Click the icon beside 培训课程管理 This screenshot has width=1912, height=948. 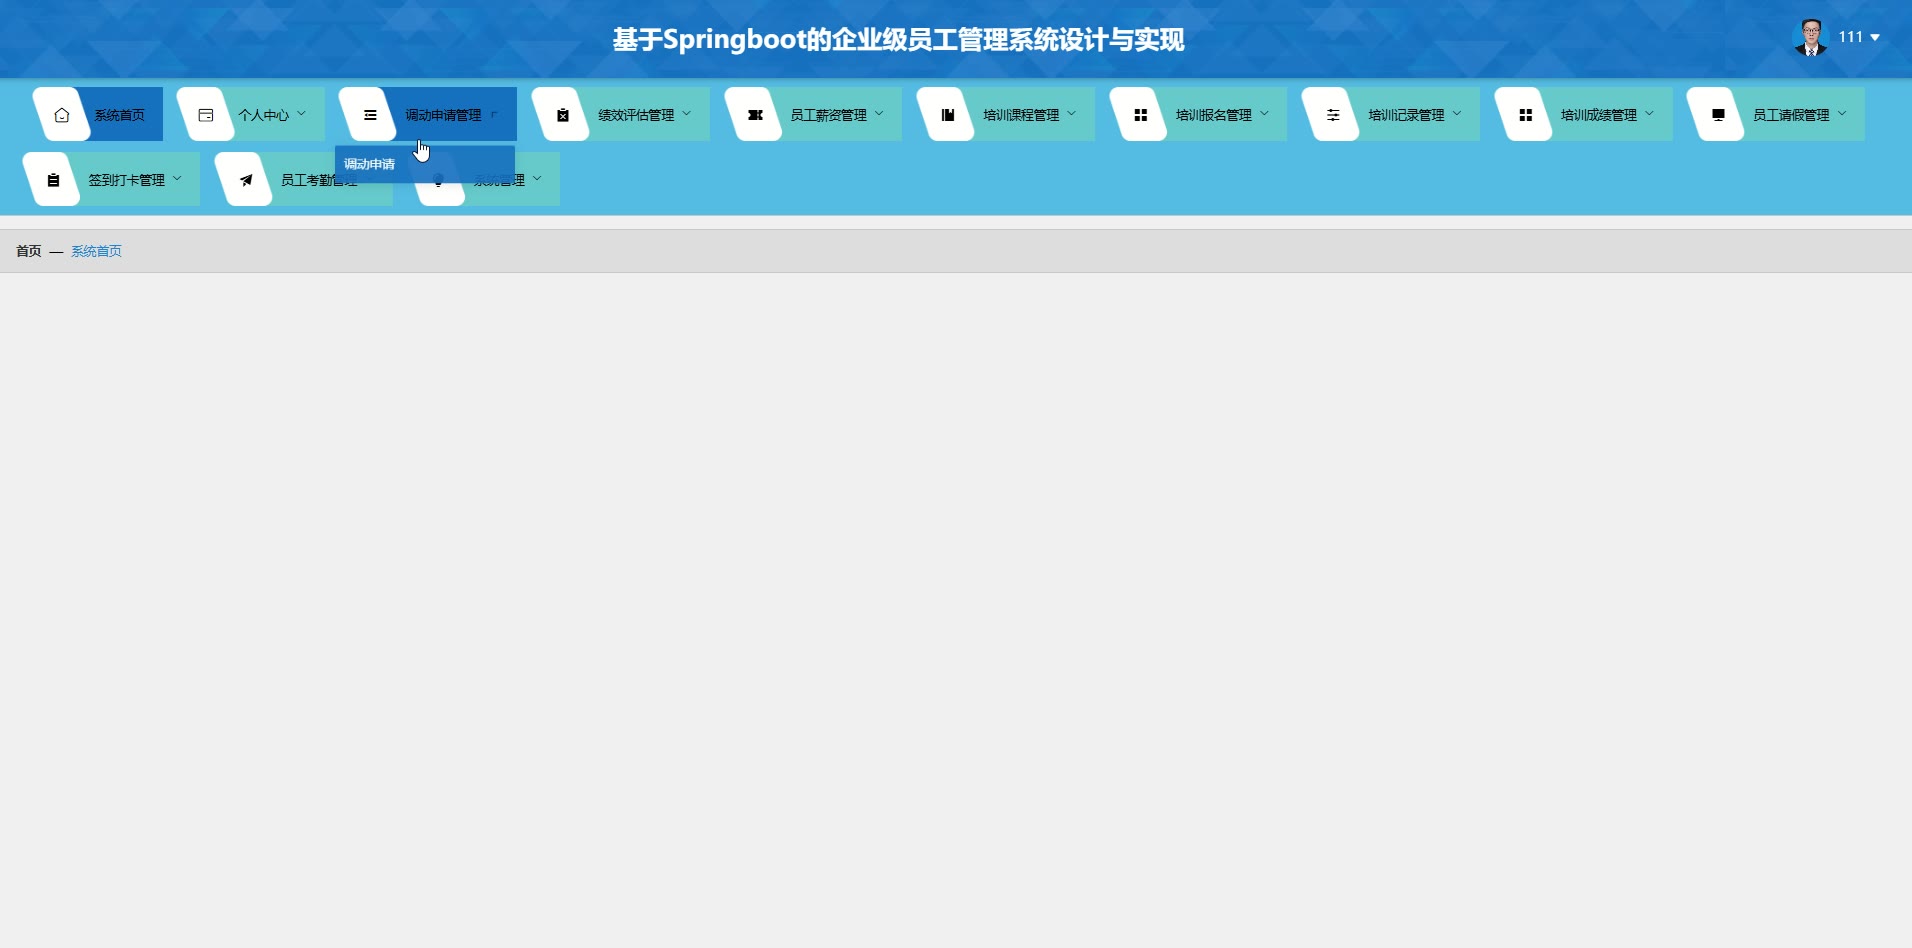click(x=948, y=115)
